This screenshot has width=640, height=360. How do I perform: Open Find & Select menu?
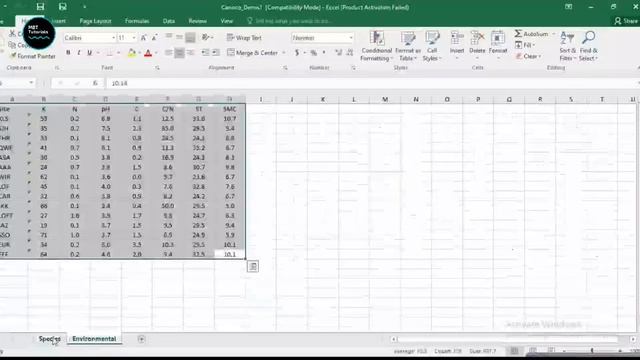(x=588, y=46)
